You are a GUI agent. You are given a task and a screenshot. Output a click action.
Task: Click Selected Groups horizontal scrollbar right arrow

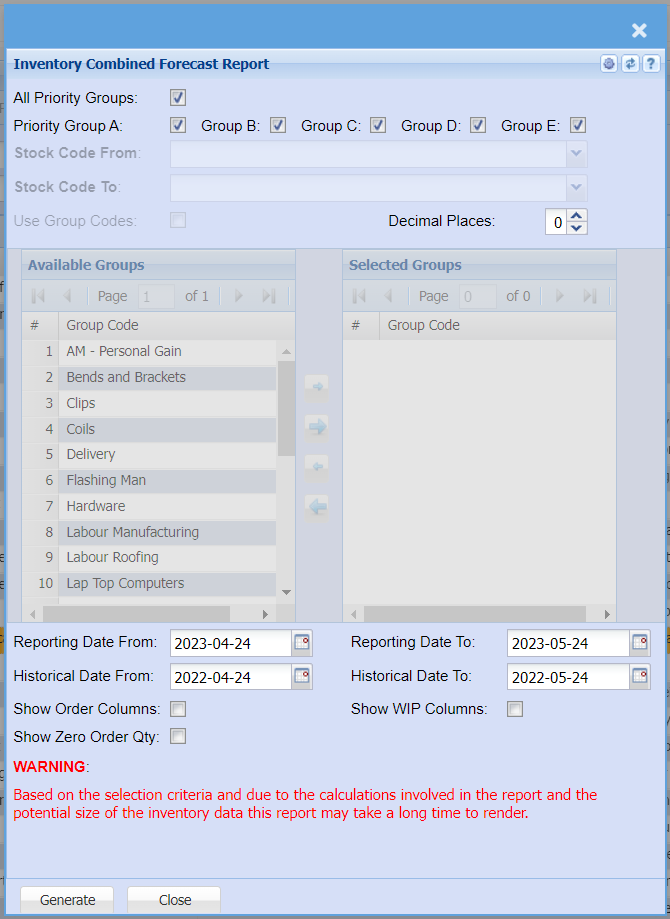tap(607, 614)
